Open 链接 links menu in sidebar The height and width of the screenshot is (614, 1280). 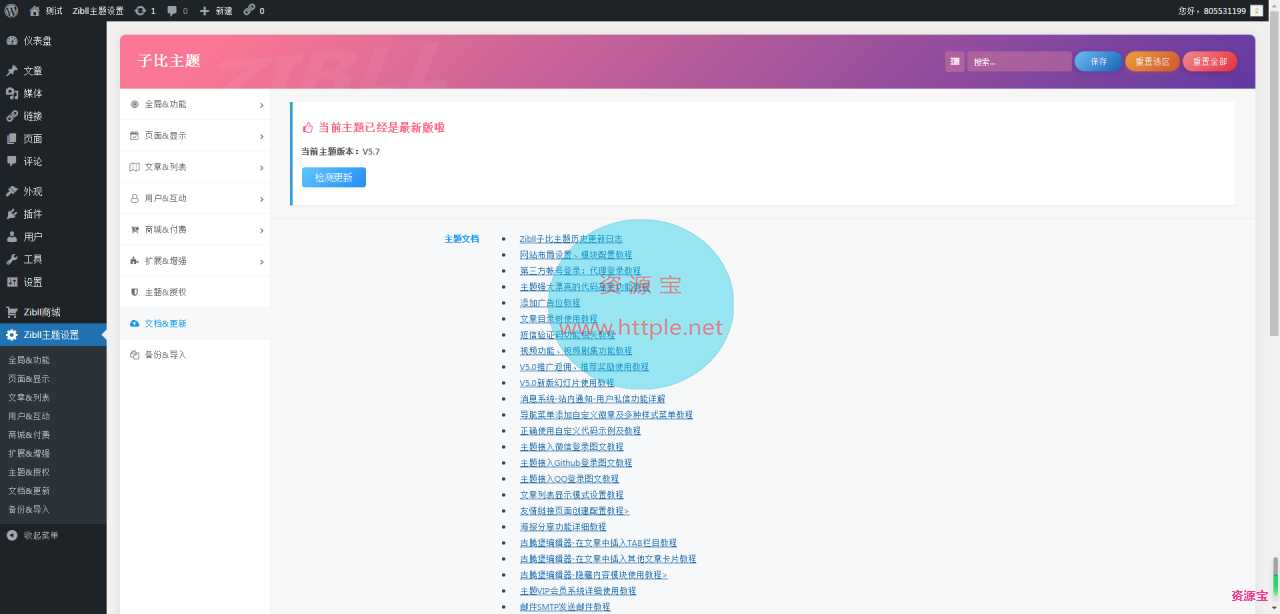pyautogui.click(x=53, y=116)
